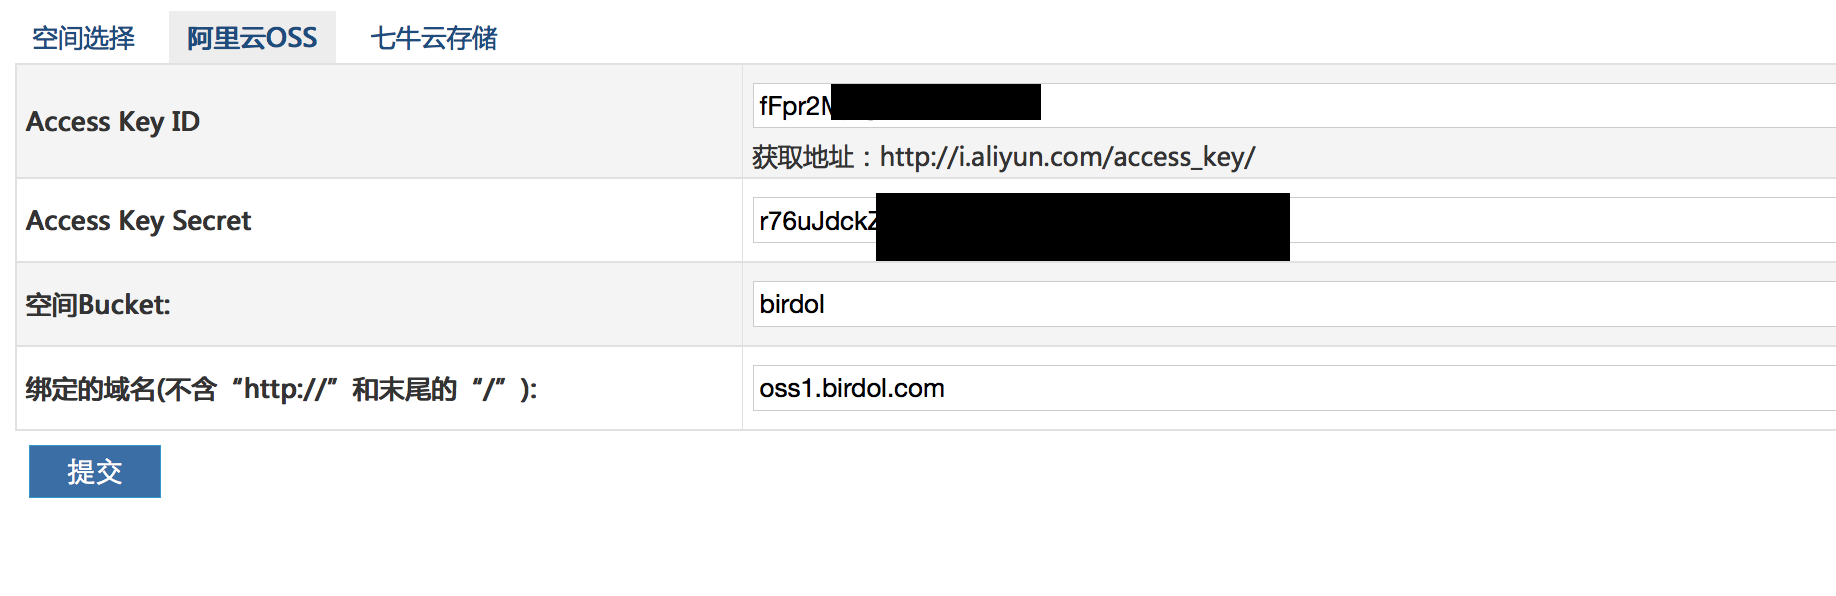
Task: Switch to the 空间选择 tab
Action: click(83, 38)
